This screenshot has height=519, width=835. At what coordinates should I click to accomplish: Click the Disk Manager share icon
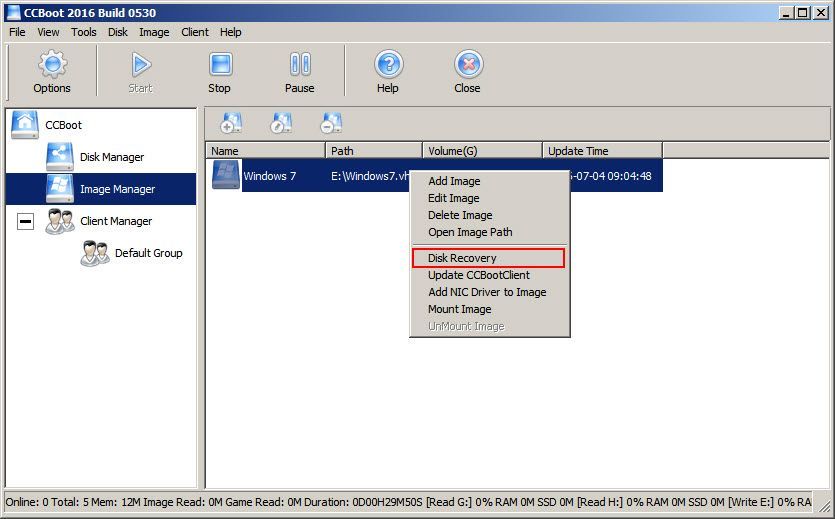point(60,156)
